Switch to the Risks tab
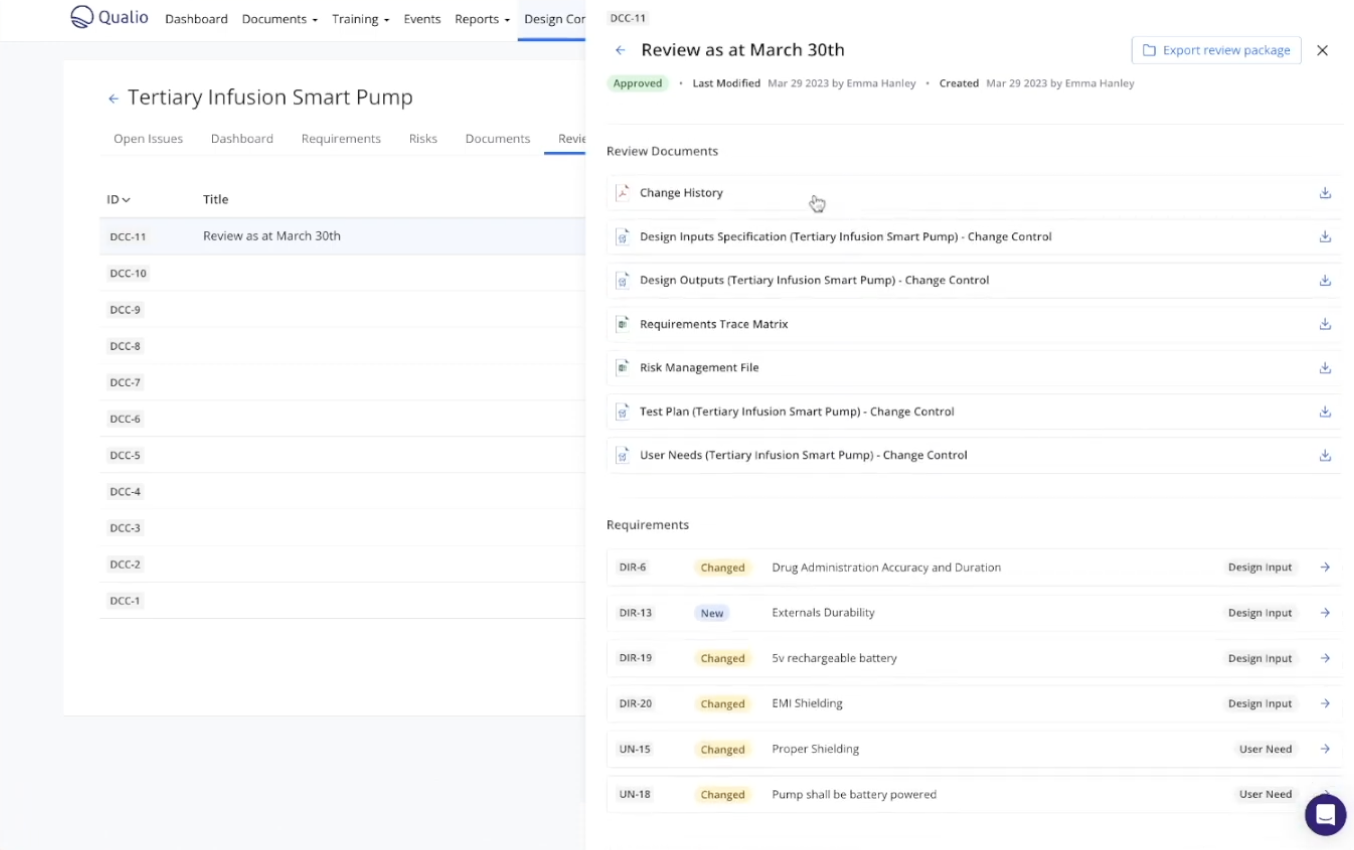This screenshot has width=1354, height=850. pyautogui.click(x=423, y=139)
